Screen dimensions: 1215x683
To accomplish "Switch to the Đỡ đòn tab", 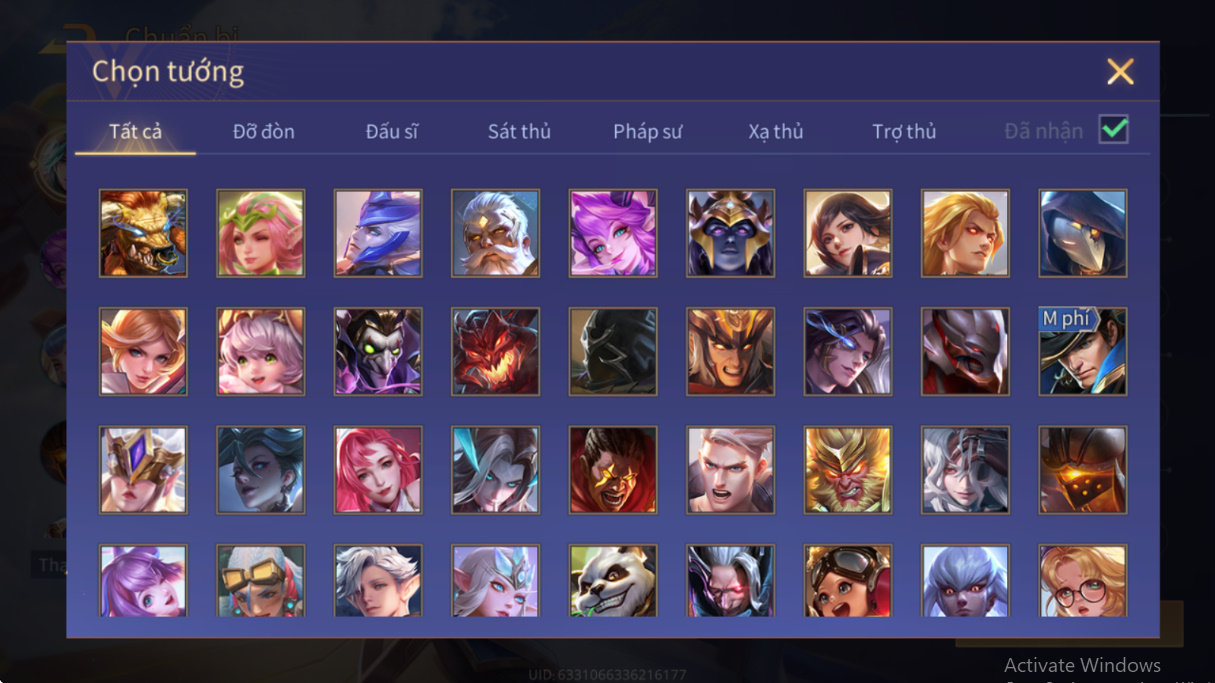I will [x=264, y=131].
